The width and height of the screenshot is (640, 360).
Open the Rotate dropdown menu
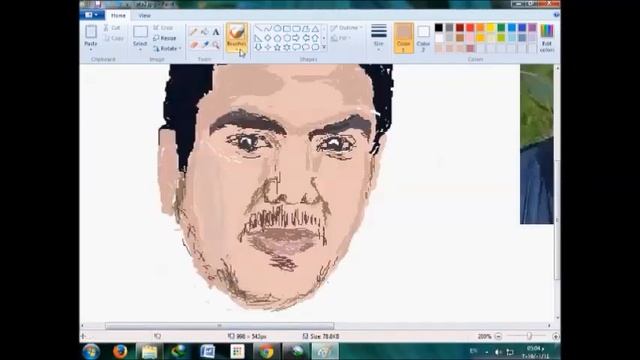point(167,48)
